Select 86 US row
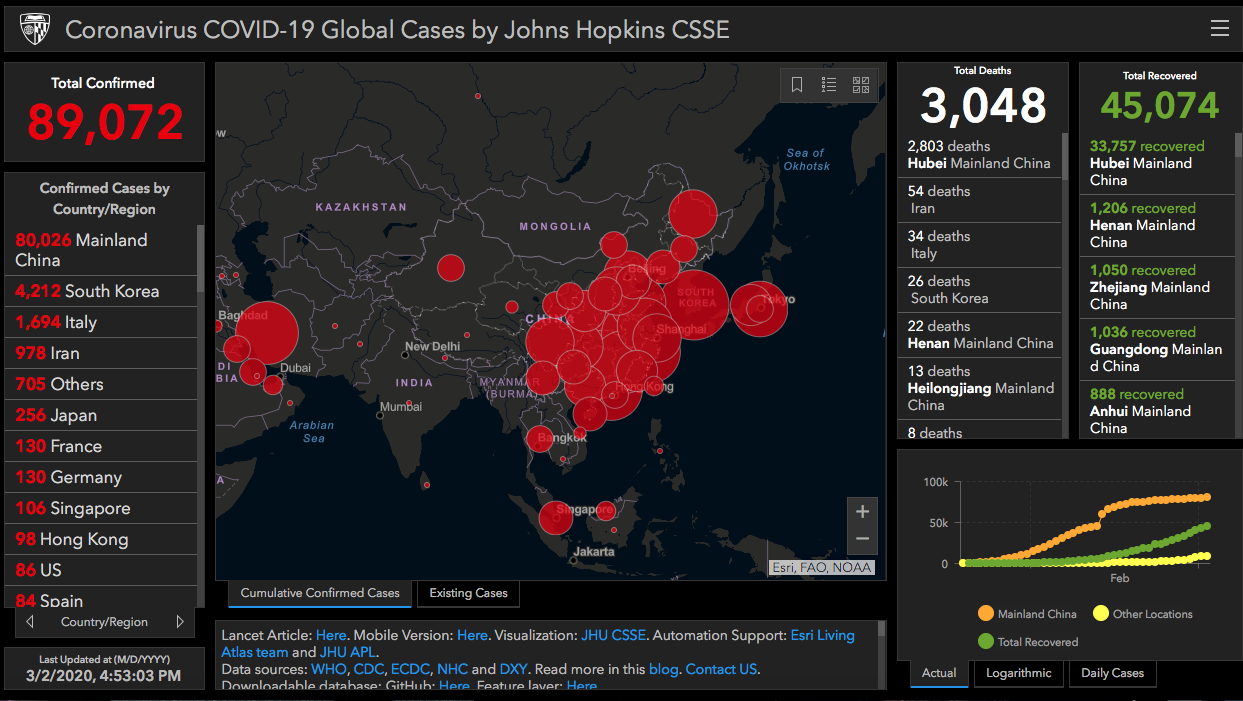The height and width of the screenshot is (701, 1243). click(101, 570)
